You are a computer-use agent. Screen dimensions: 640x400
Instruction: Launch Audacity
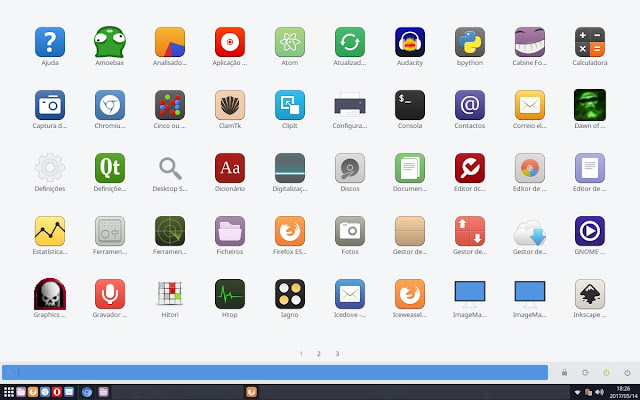(410, 42)
